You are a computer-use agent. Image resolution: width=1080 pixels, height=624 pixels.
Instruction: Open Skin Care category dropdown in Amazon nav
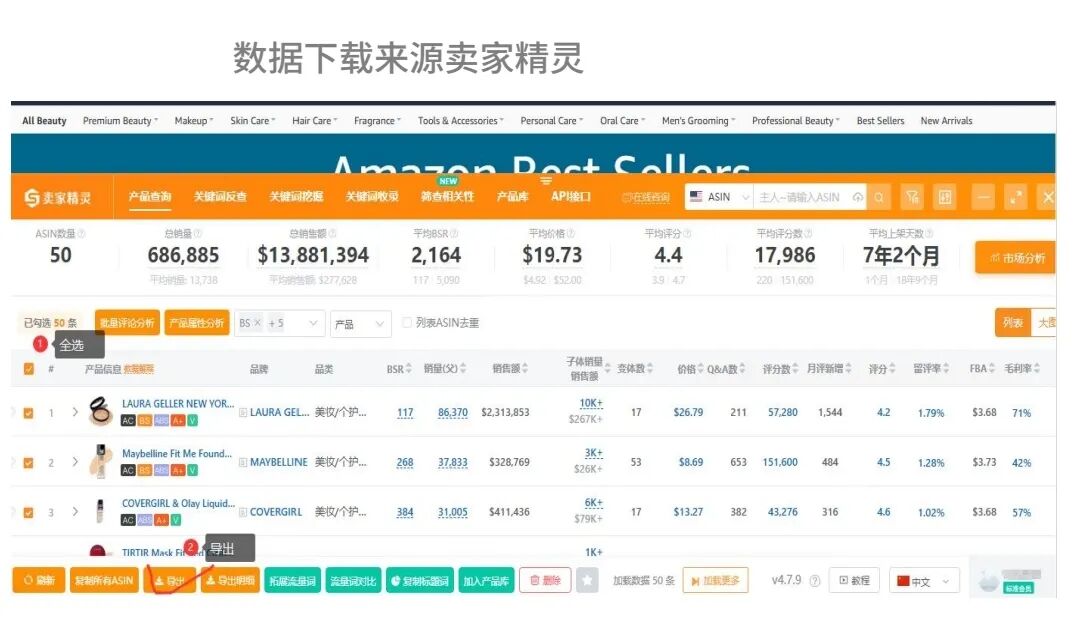tap(252, 121)
